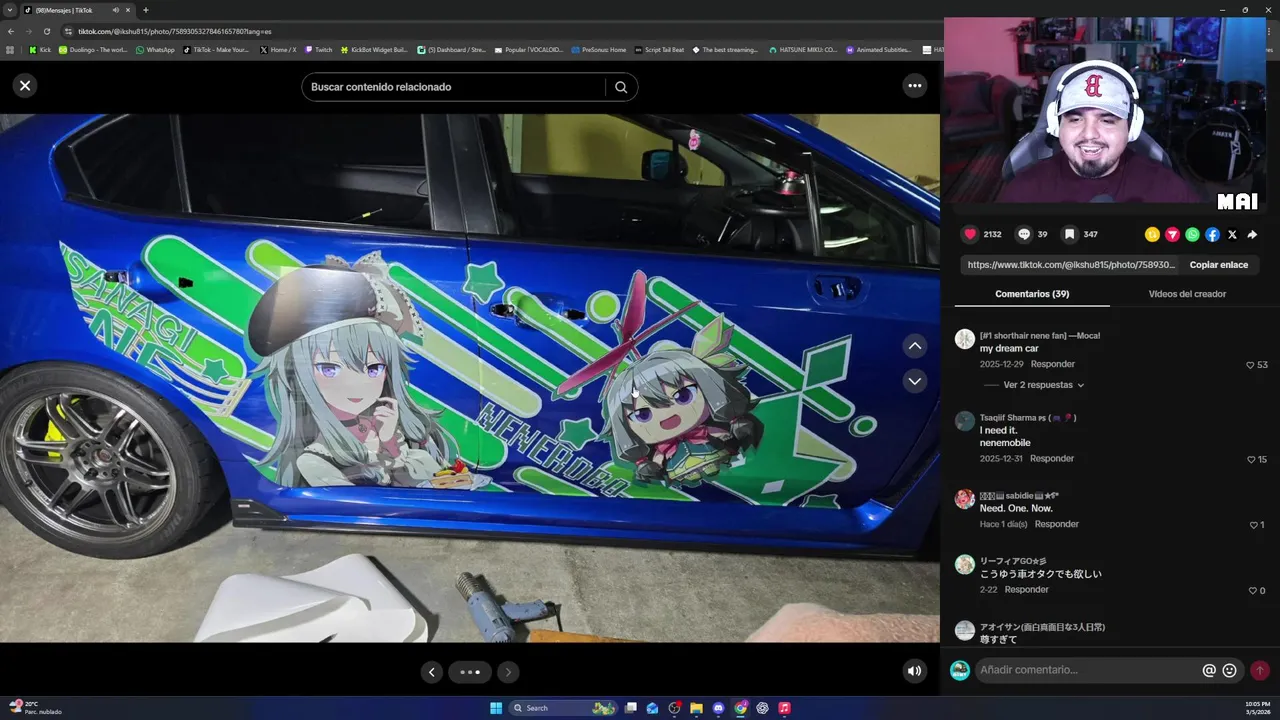Close the photo viewer with the X
The width and height of the screenshot is (1280, 720).
25,86
